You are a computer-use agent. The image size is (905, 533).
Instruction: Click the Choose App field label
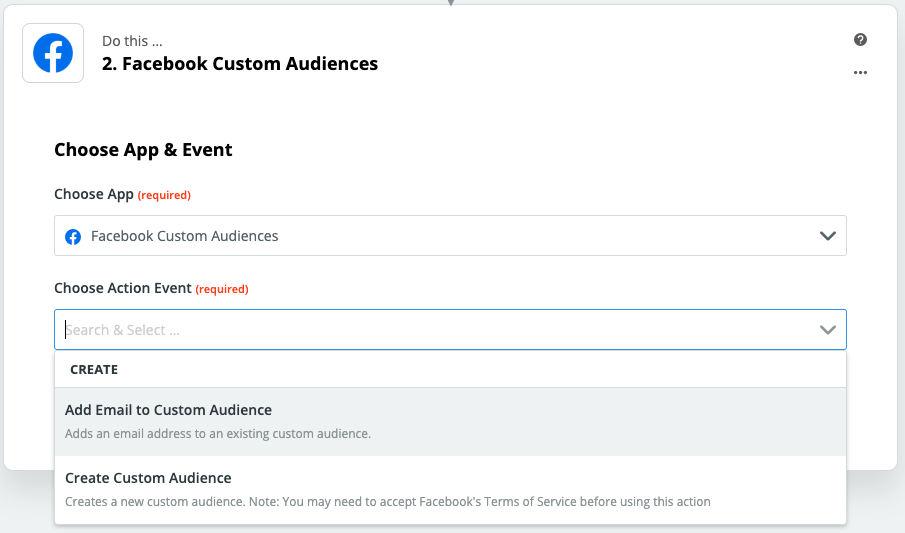click(x=93, y=194)
